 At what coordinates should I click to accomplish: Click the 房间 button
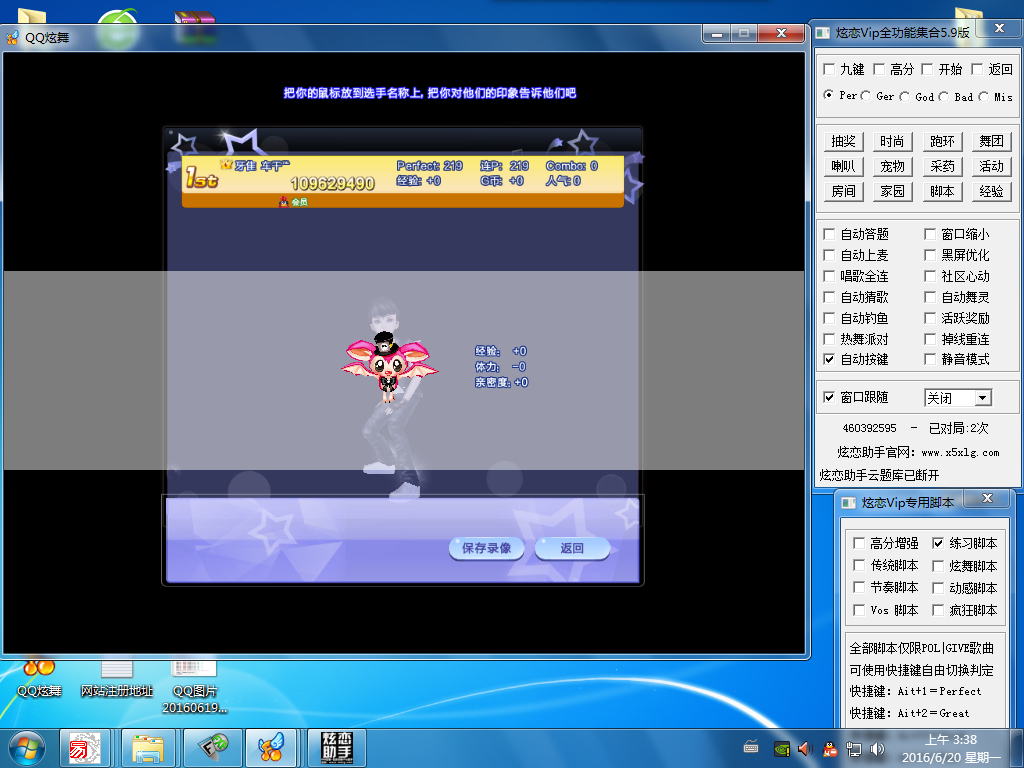click(x=843, y=191)
